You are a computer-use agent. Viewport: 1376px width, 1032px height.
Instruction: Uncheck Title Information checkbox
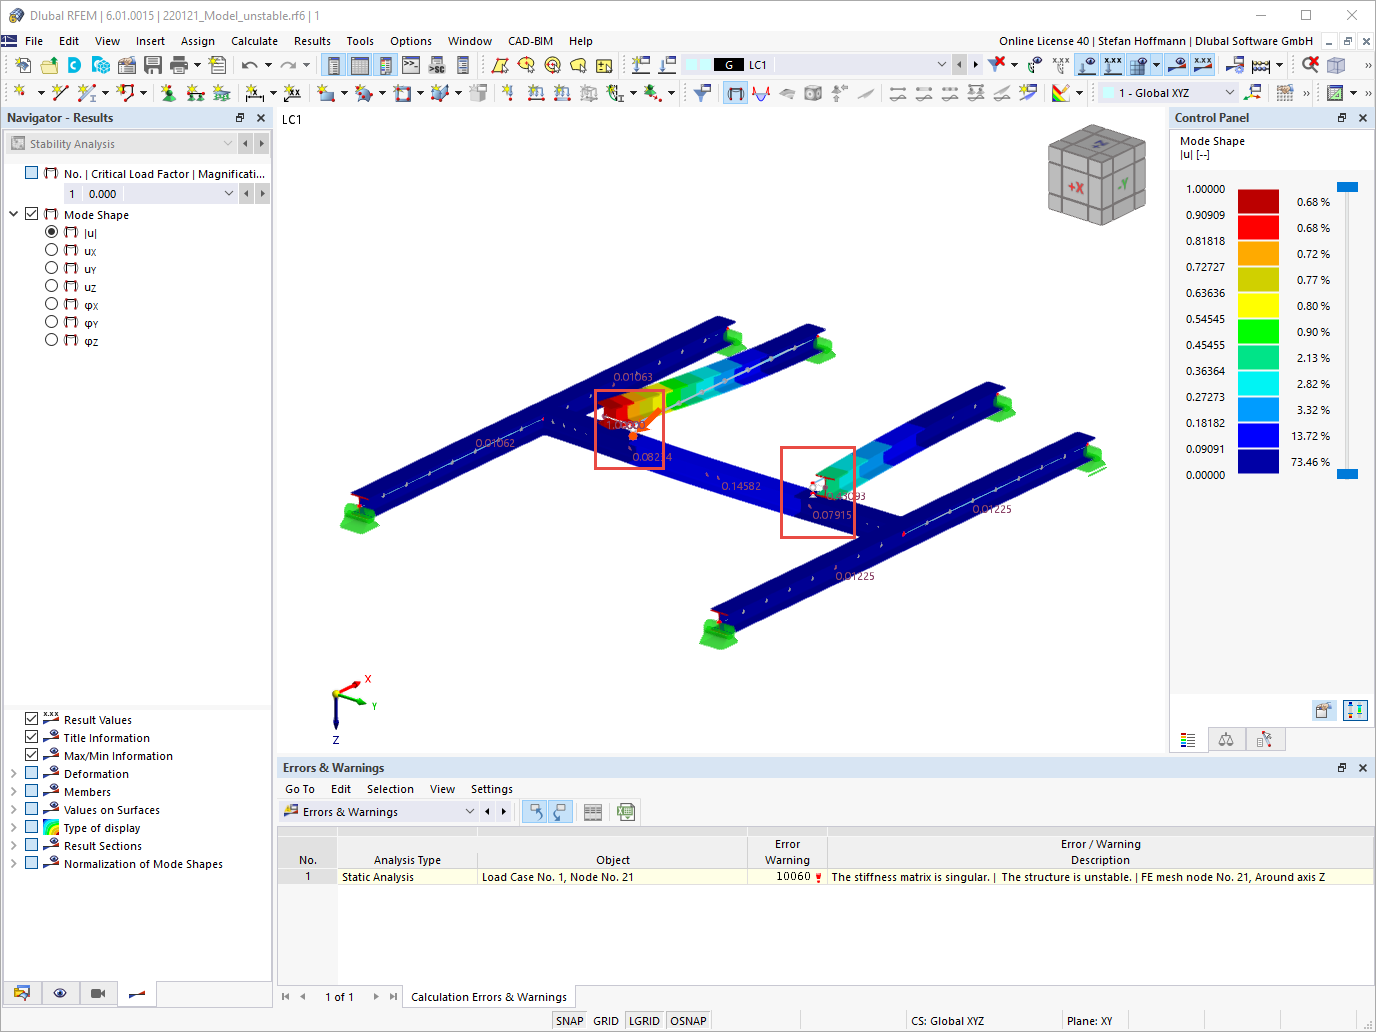(x=32, y=737)
